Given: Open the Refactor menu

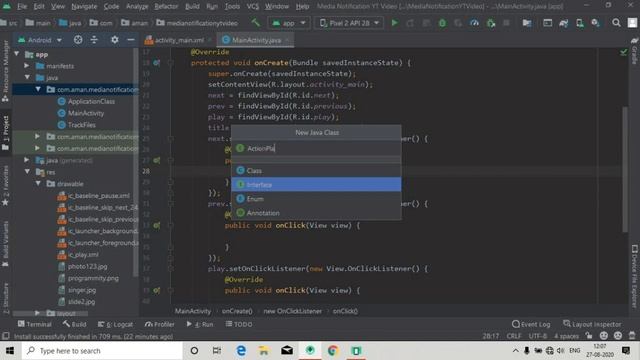Looking at the screenshot, I should point(166,7).
